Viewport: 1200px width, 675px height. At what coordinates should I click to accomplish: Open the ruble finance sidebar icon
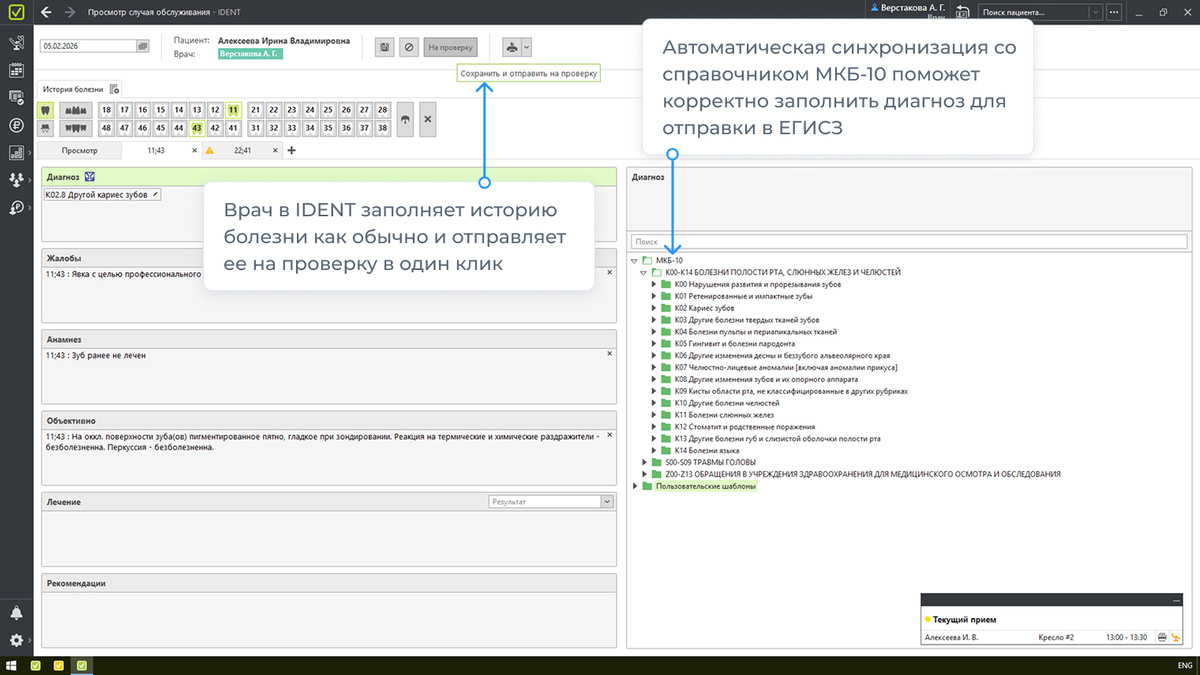pos(16,126)
